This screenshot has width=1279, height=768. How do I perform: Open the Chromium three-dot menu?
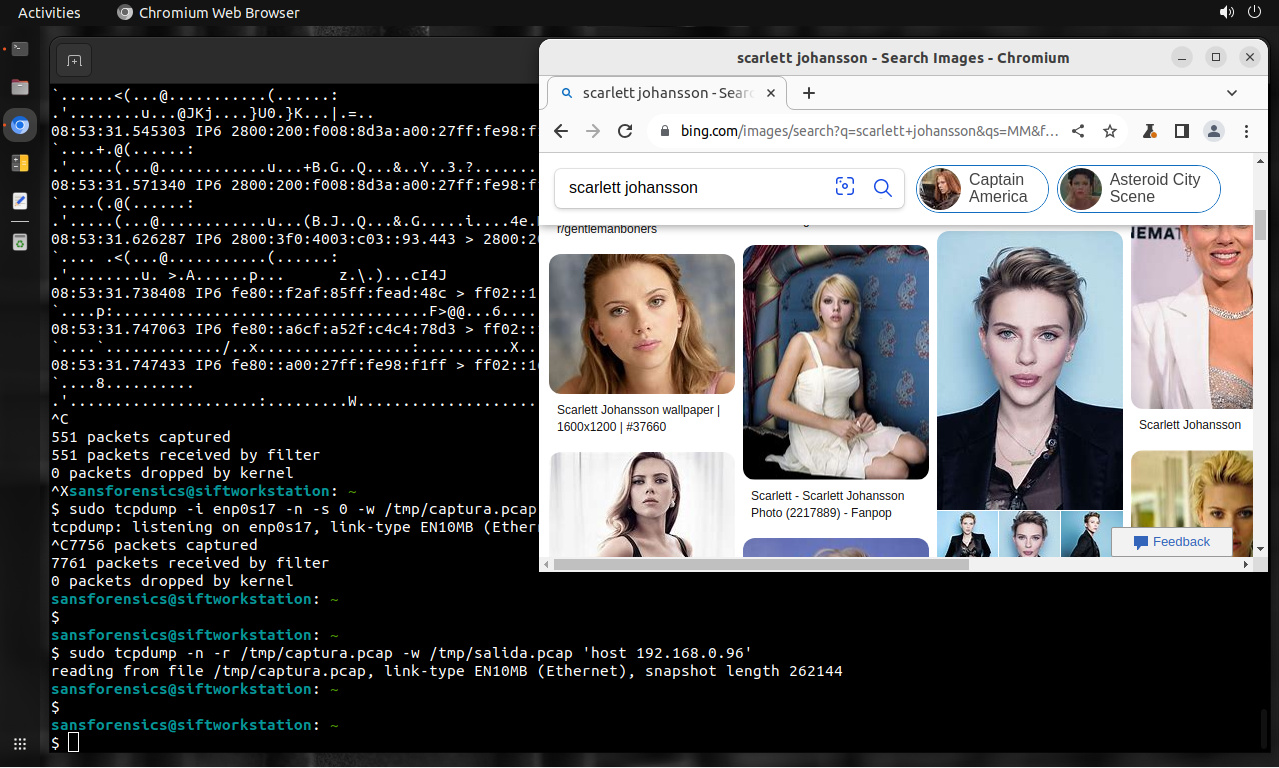point(1246,131)
